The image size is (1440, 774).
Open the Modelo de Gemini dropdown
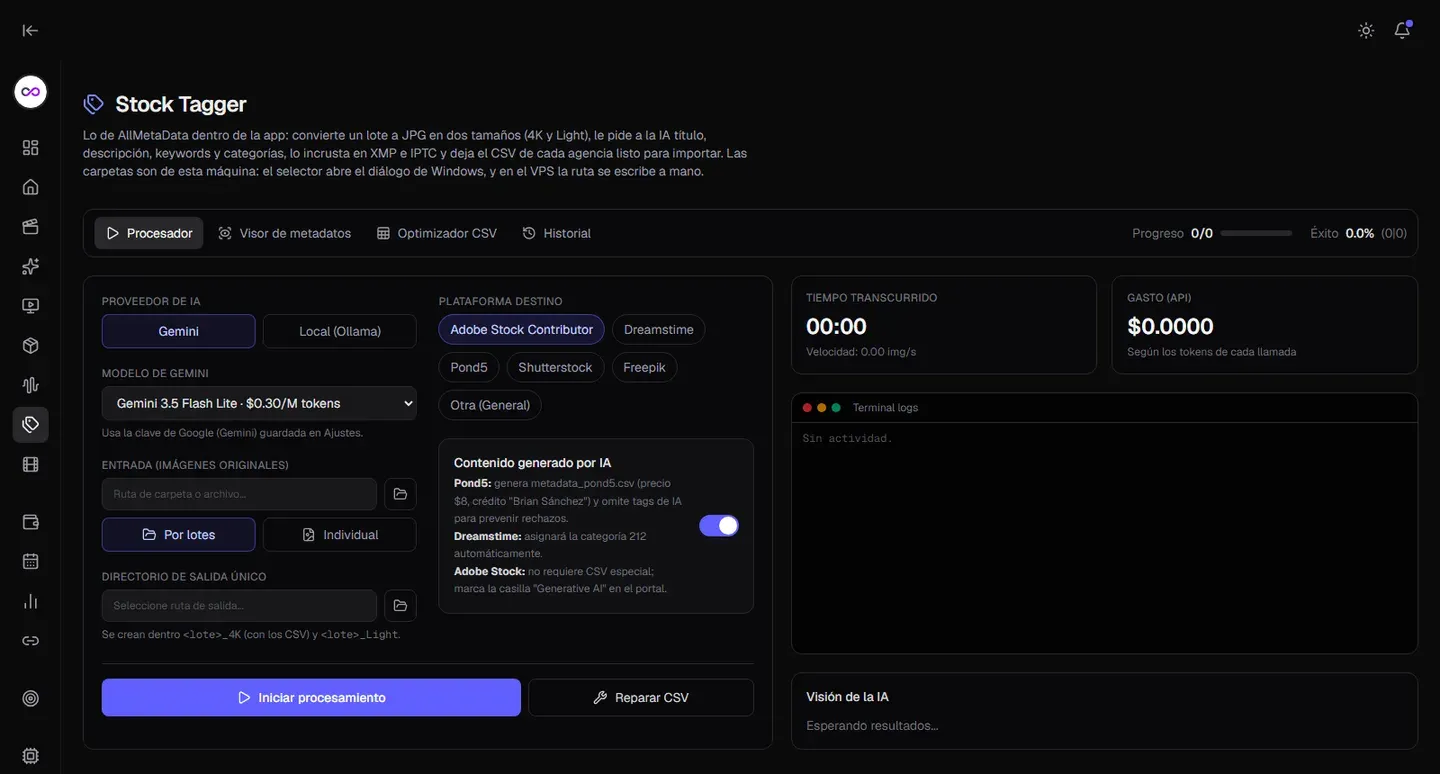click(259, 403)
